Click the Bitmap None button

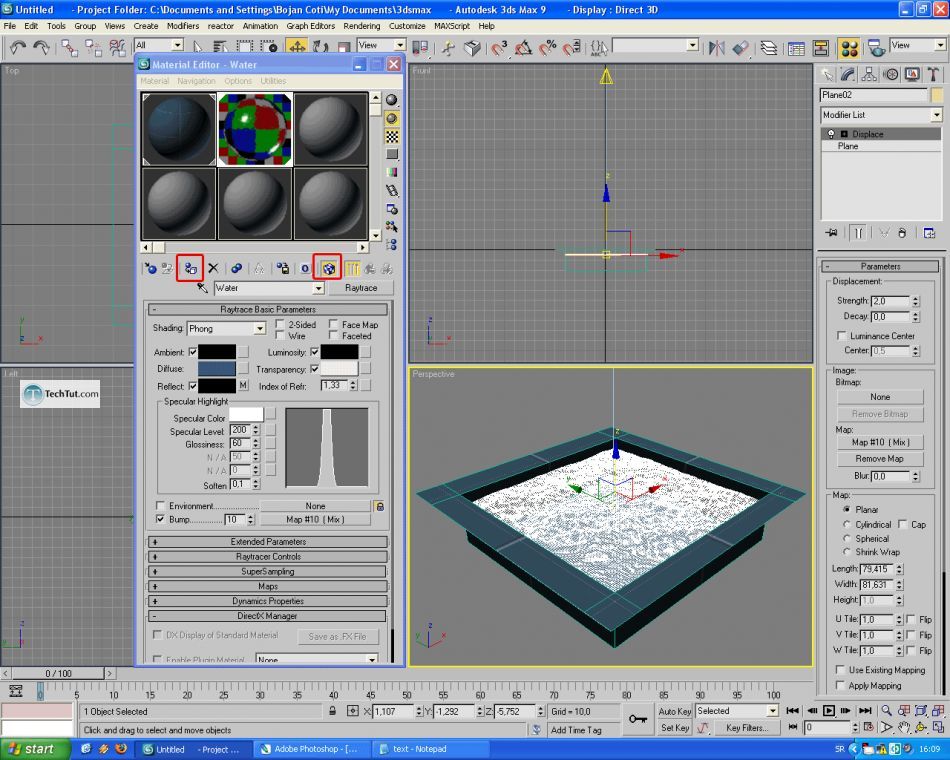(x=880, y=397)
